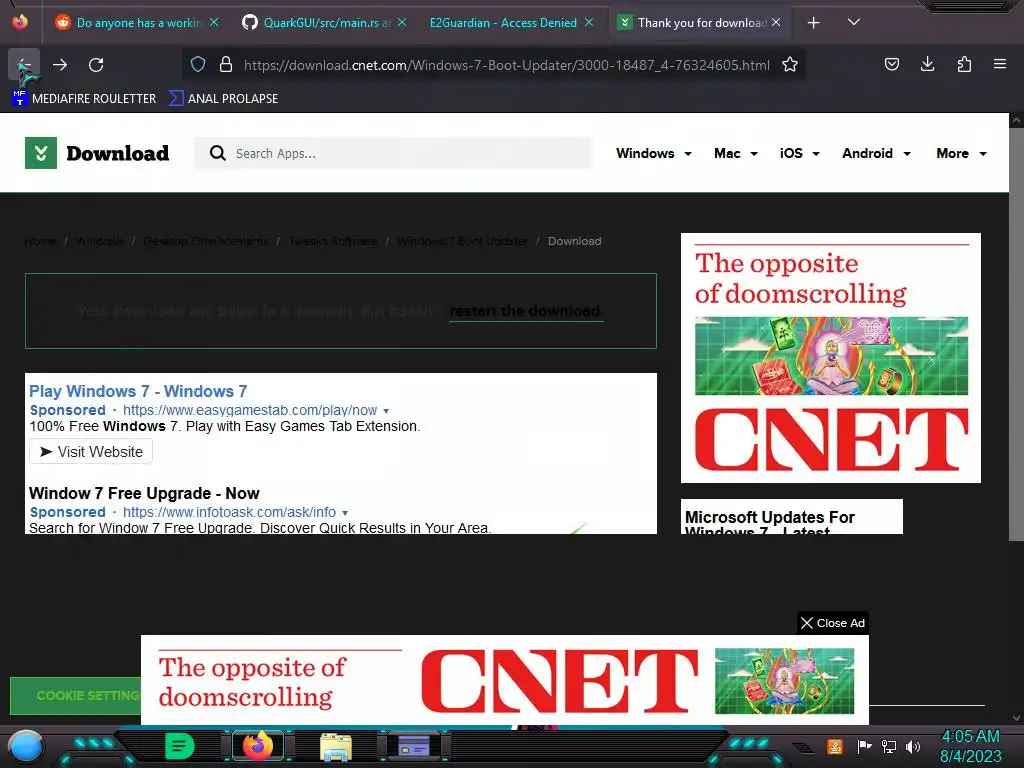Expand the Android navigation dropdown

(876, 153)
